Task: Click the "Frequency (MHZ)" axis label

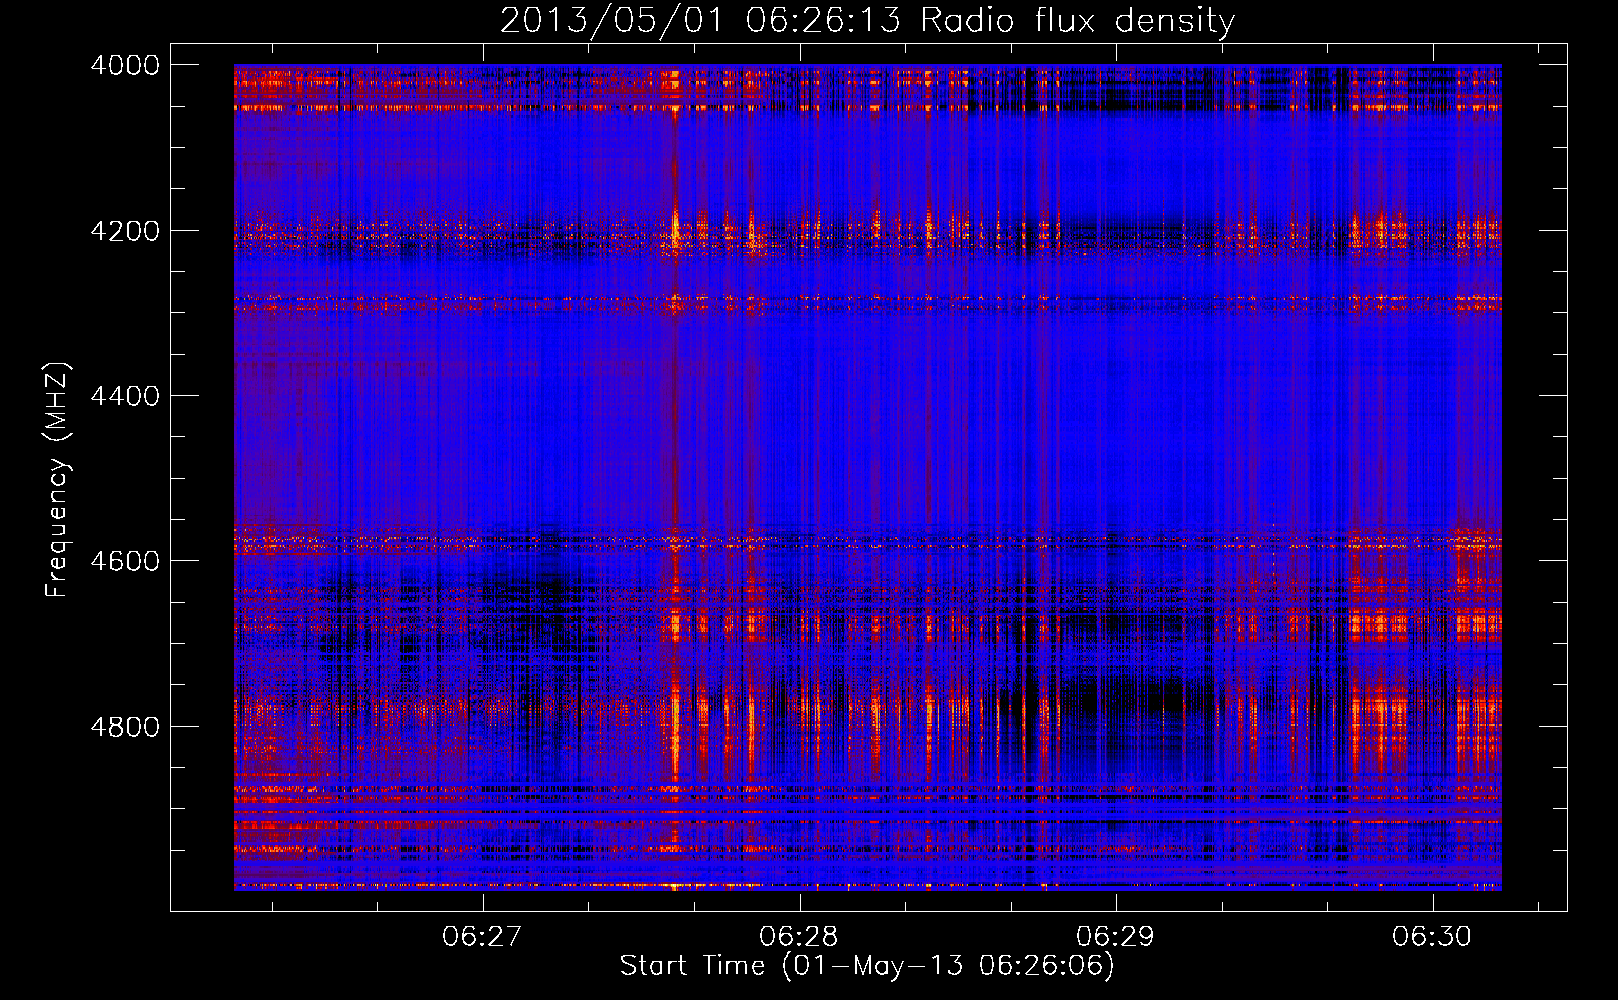Action: pos(57,480)
